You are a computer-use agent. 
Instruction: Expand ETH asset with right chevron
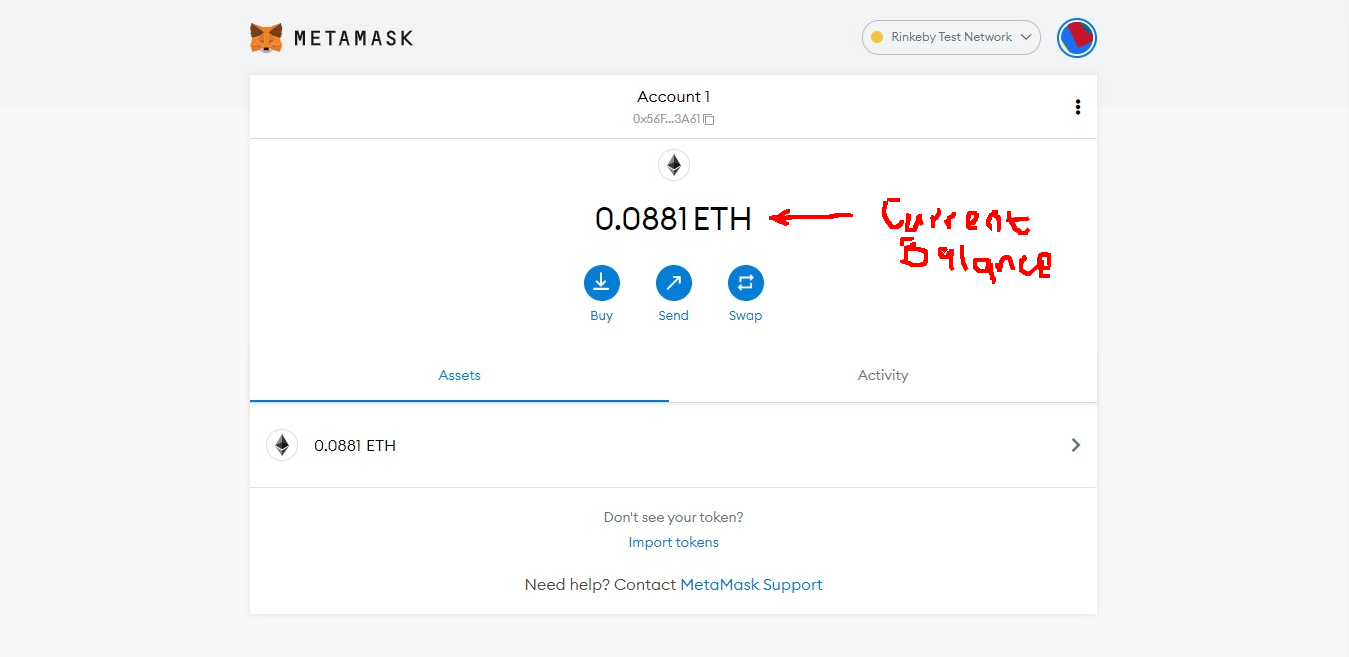[x=1076, y=445]
